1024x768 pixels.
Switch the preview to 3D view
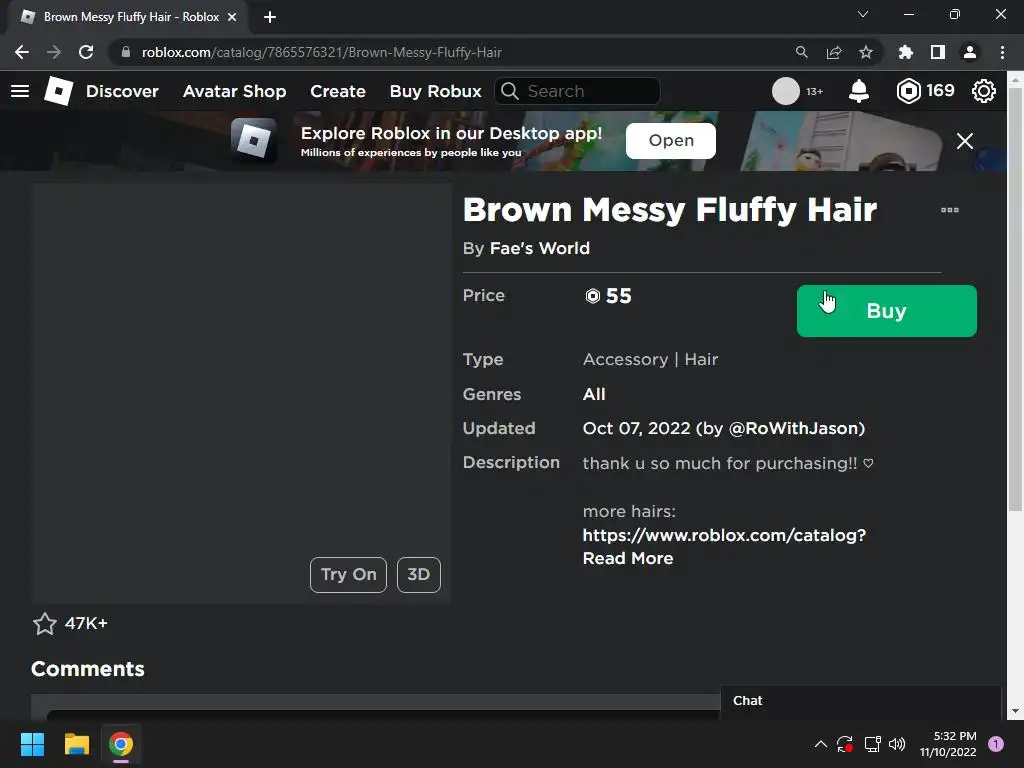point(419,575)
